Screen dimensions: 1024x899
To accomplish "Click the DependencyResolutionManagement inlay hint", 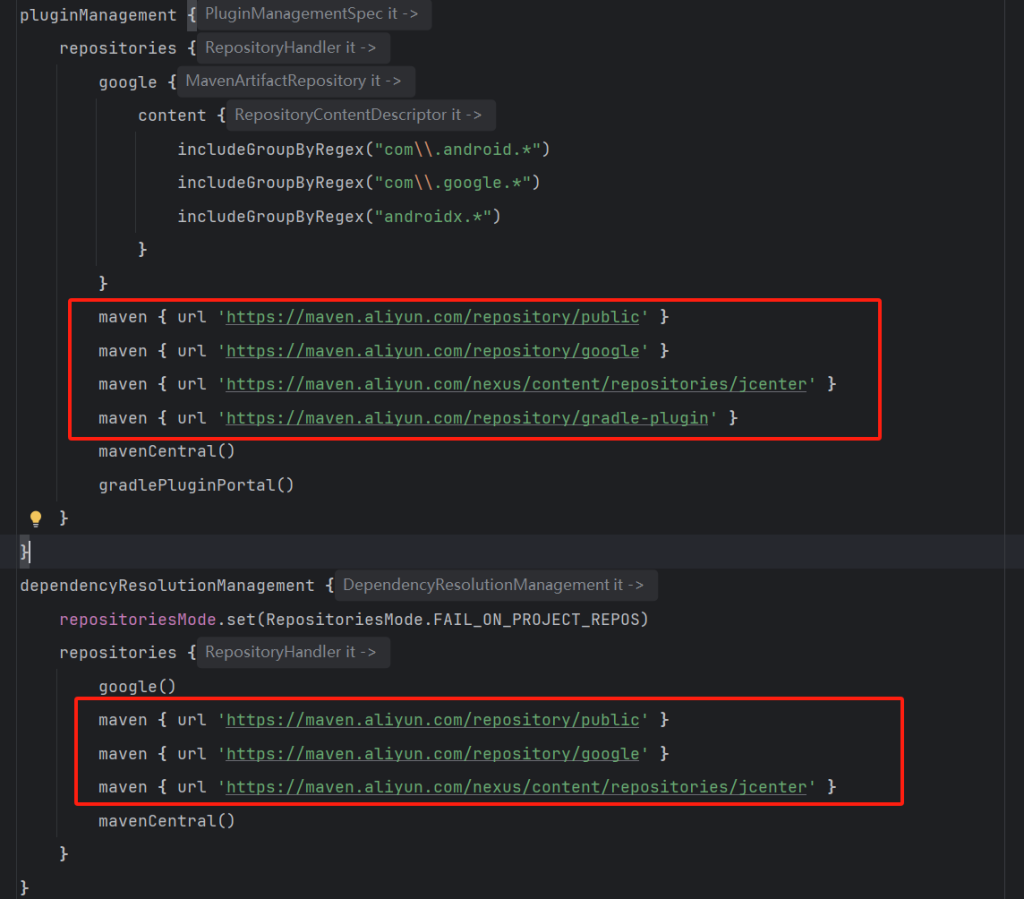I will pos(493,585).
